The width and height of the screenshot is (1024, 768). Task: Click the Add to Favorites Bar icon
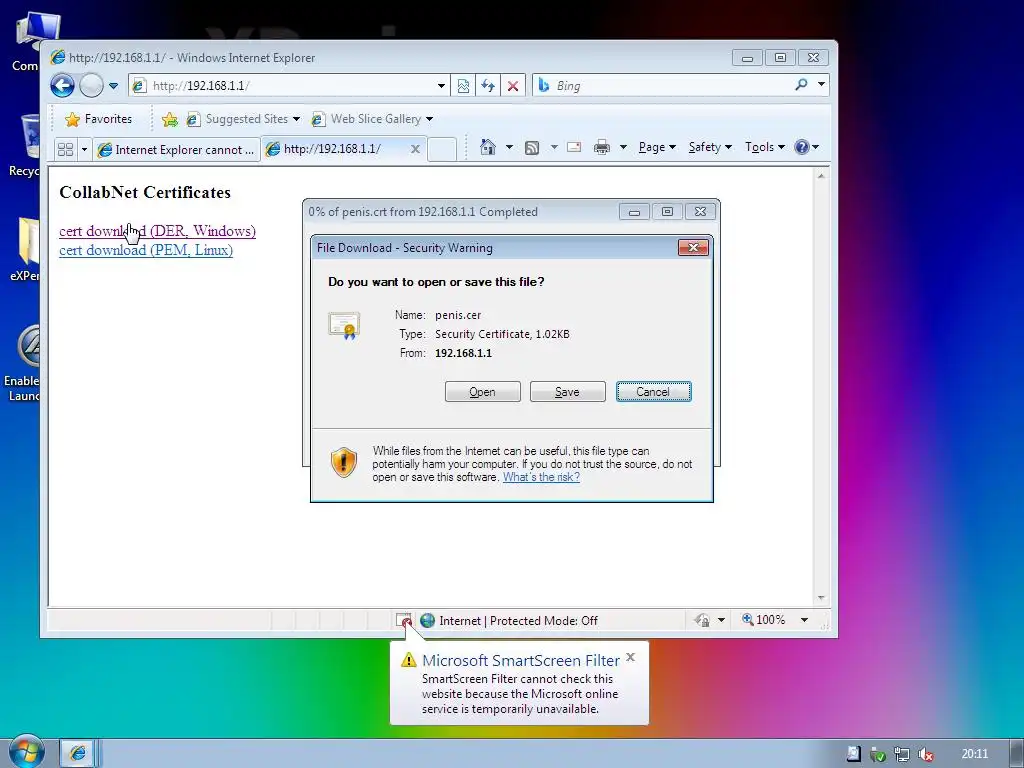click(170, 119)
